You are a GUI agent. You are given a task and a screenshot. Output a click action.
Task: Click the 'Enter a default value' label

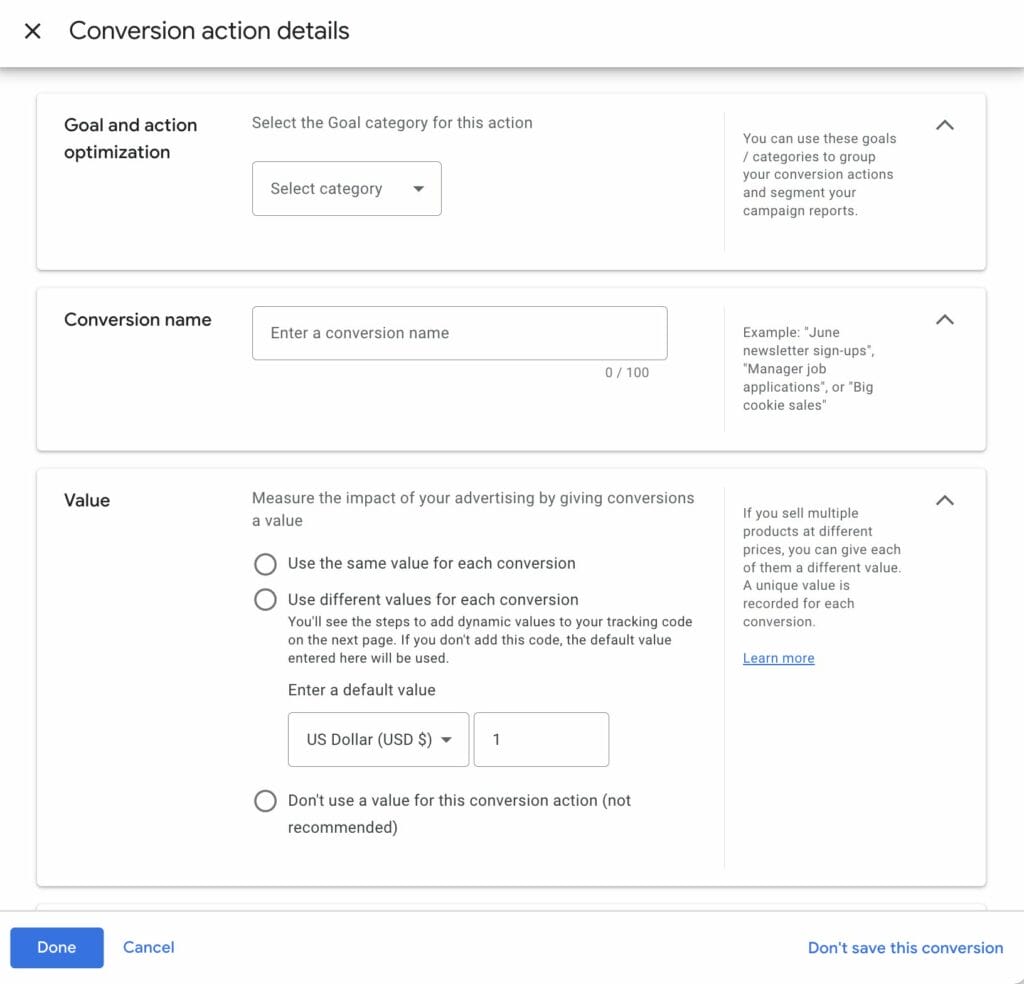[x=361, y=690]
